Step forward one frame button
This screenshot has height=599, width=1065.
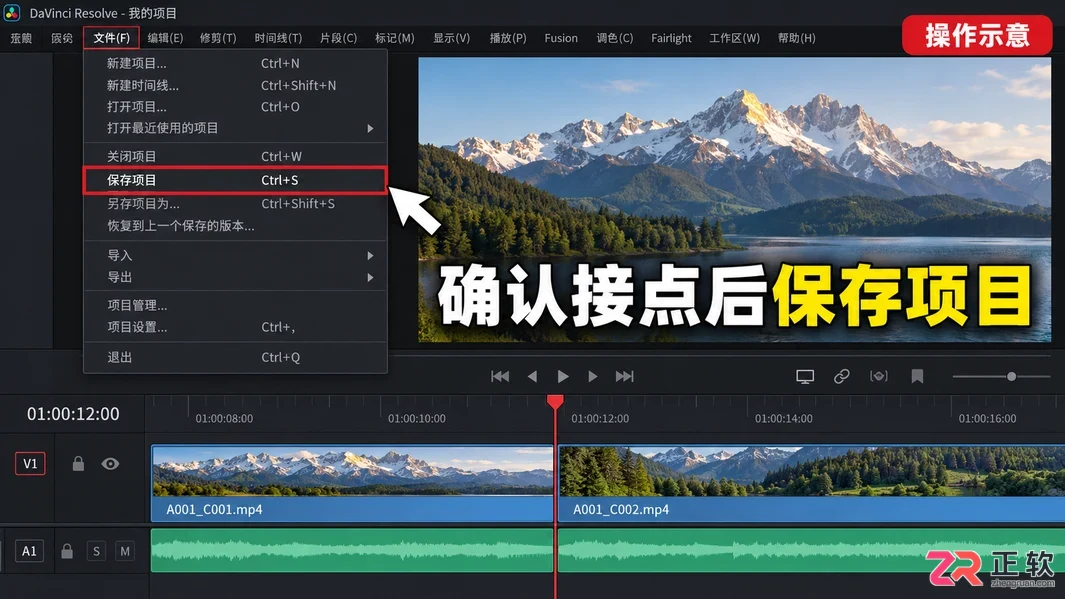[x=592, y=376]
